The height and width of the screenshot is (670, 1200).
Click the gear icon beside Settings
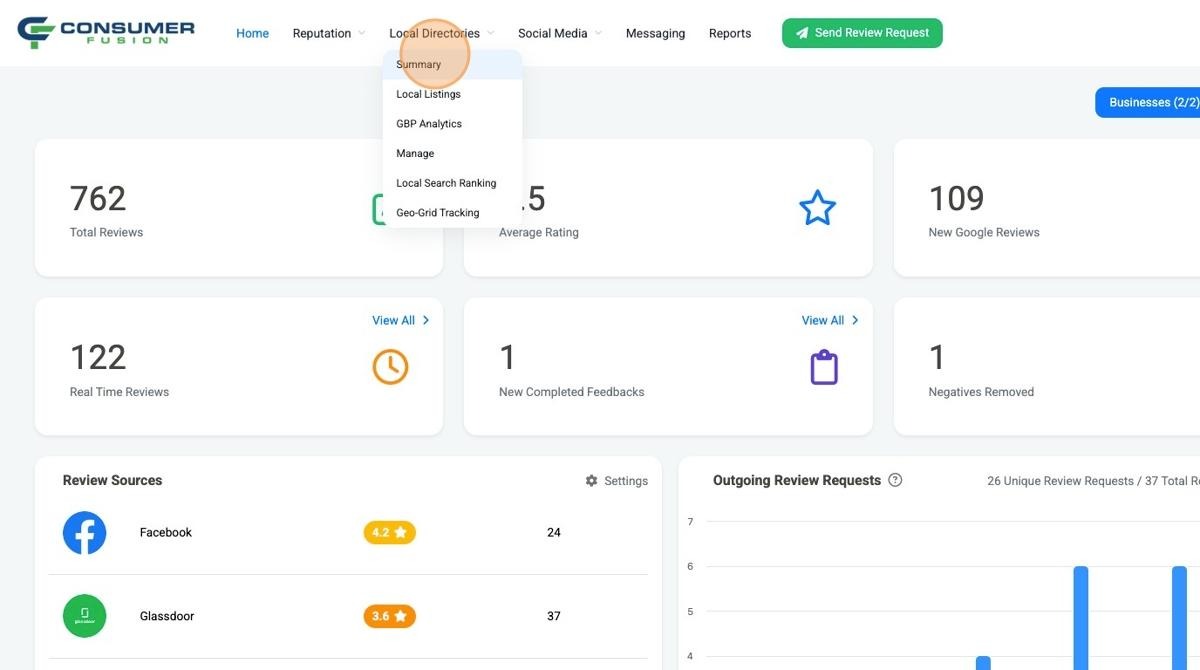591,481
